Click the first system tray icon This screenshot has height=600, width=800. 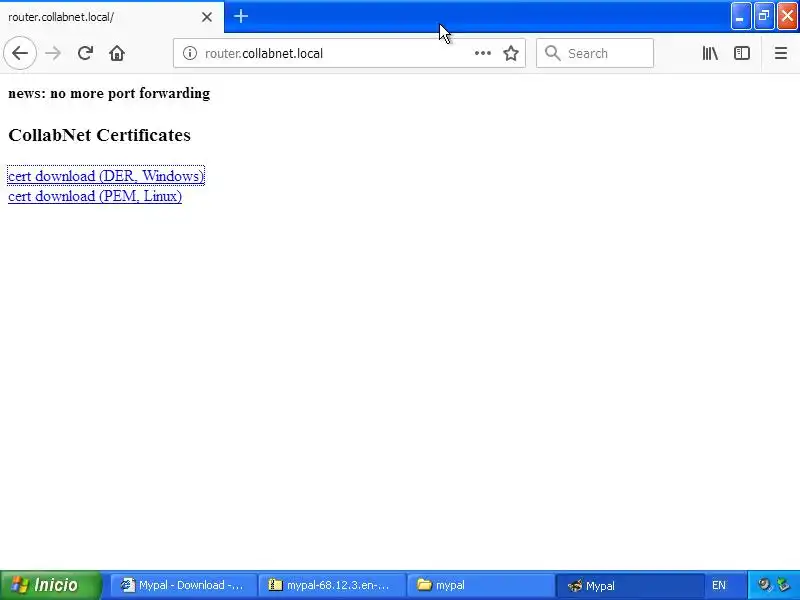coord(765,585)
